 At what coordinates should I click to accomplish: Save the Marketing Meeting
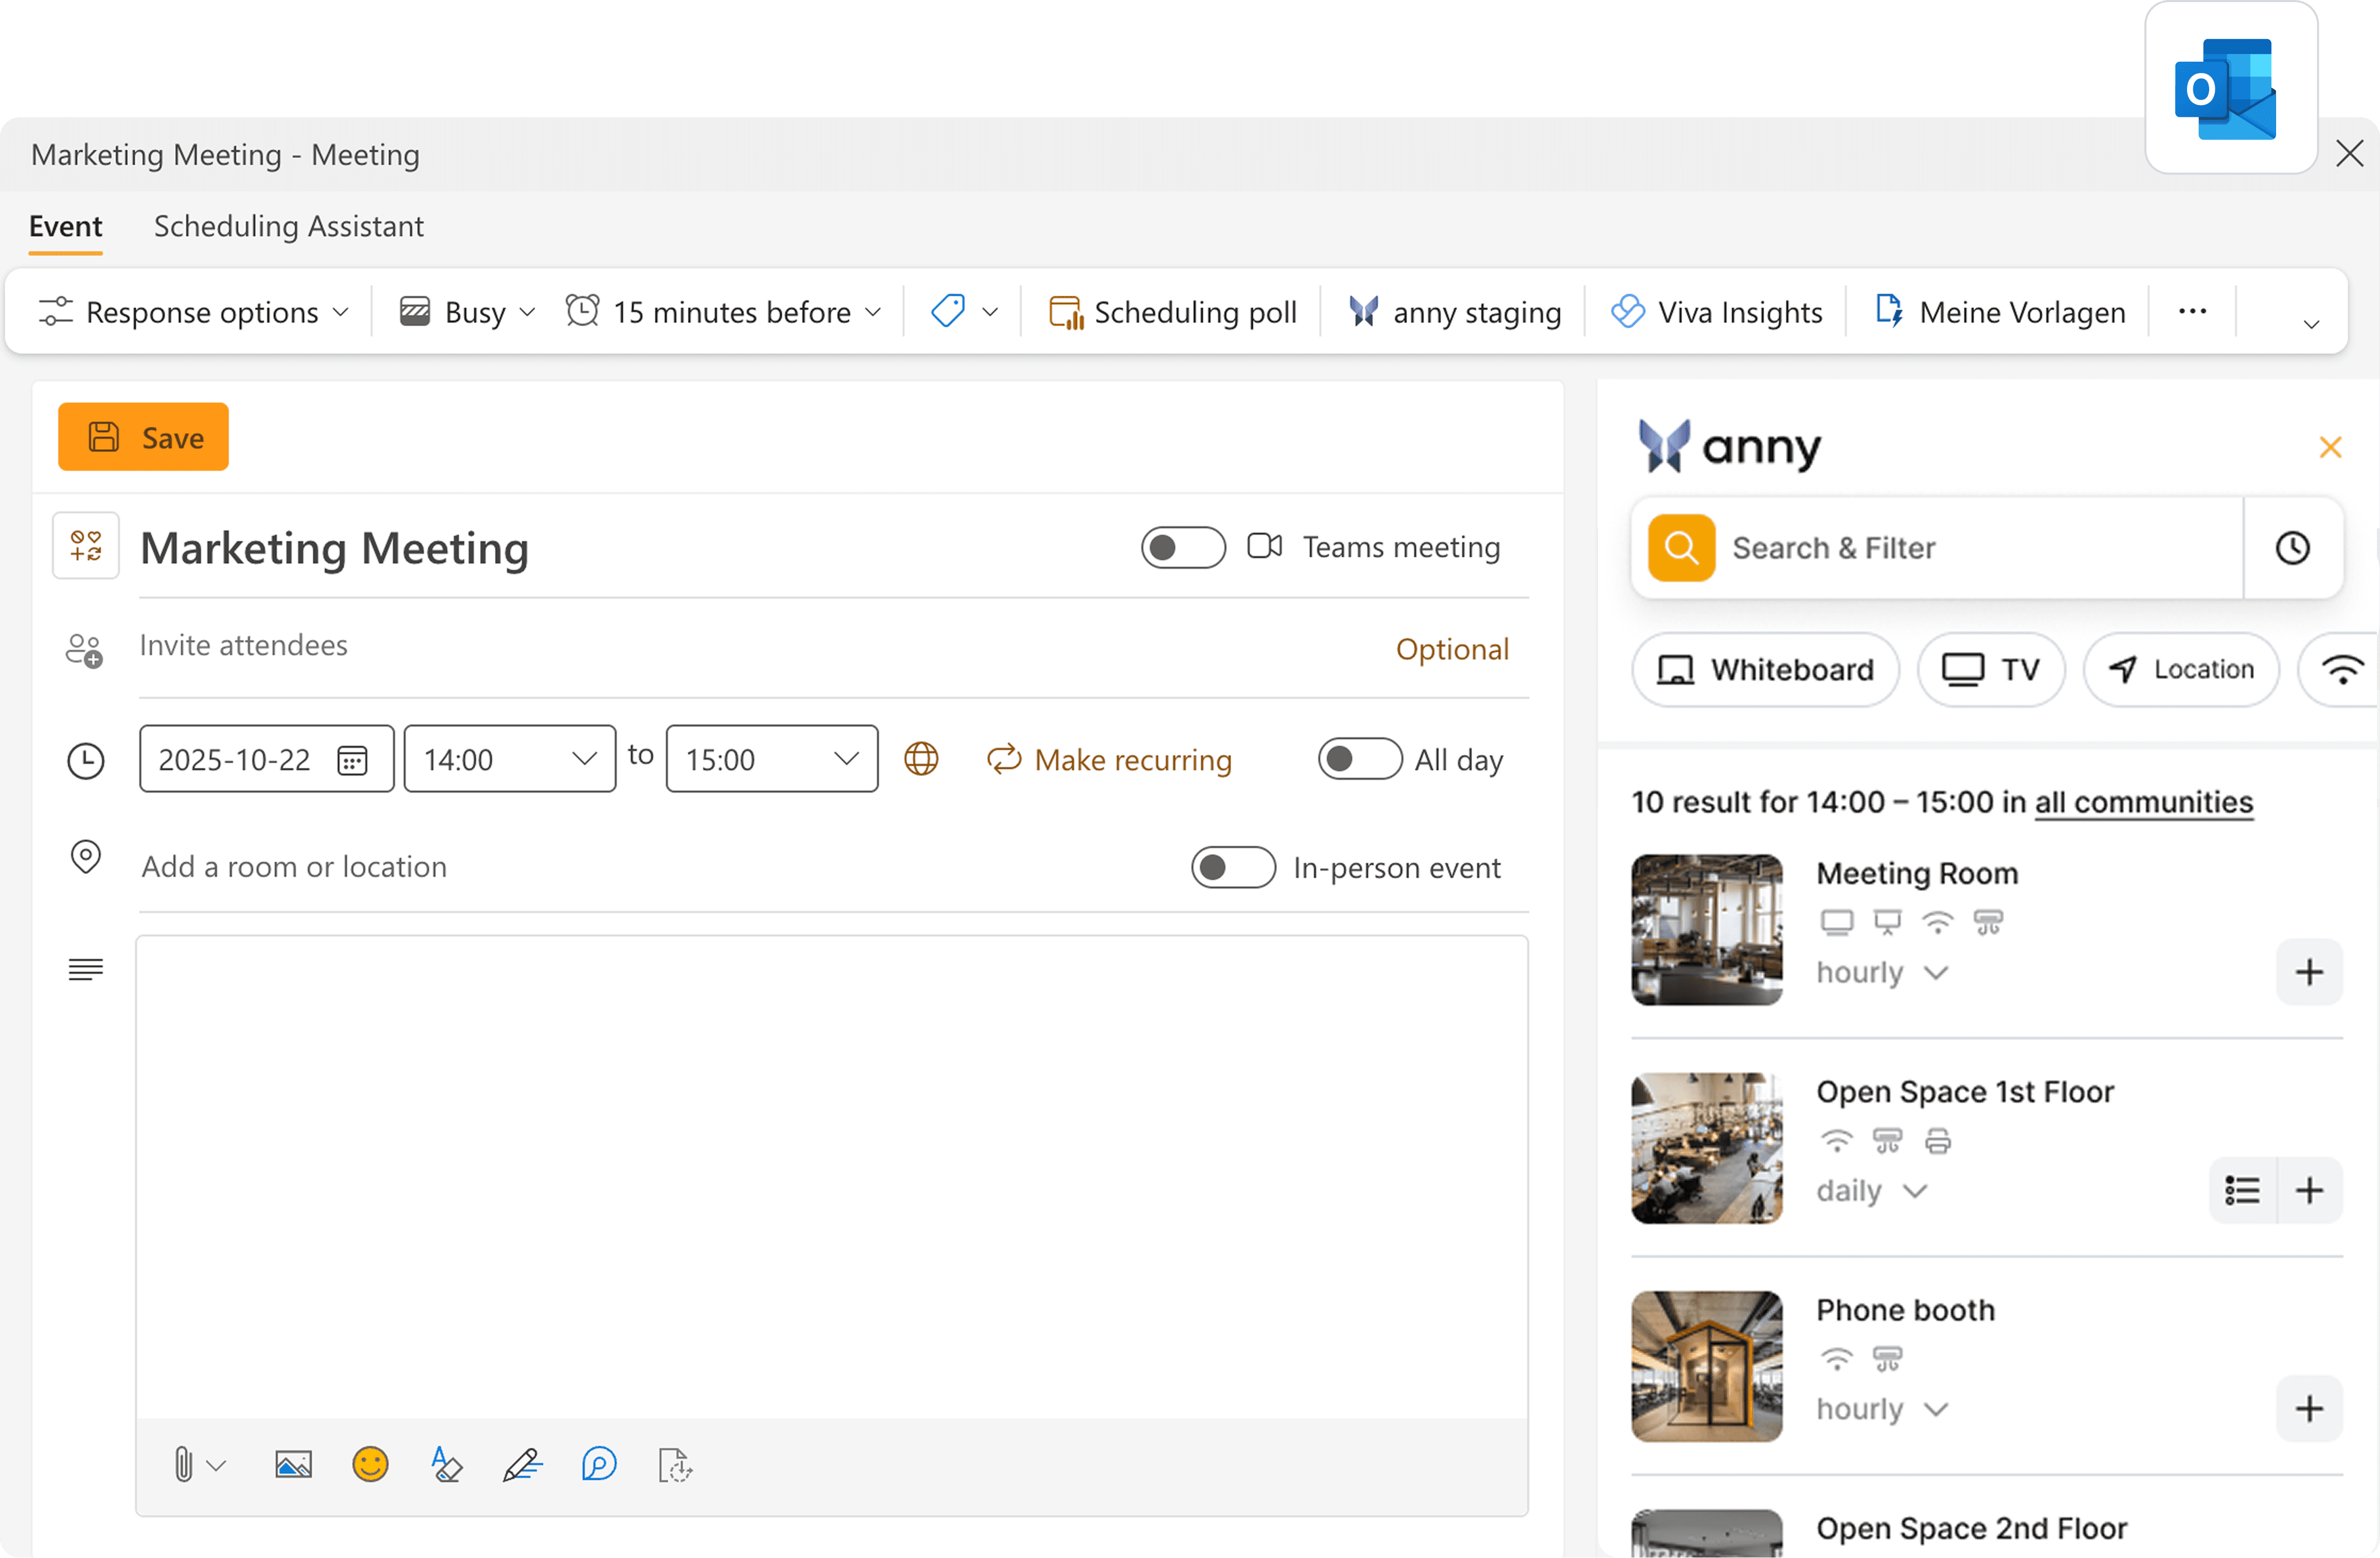tap(143, 437)
